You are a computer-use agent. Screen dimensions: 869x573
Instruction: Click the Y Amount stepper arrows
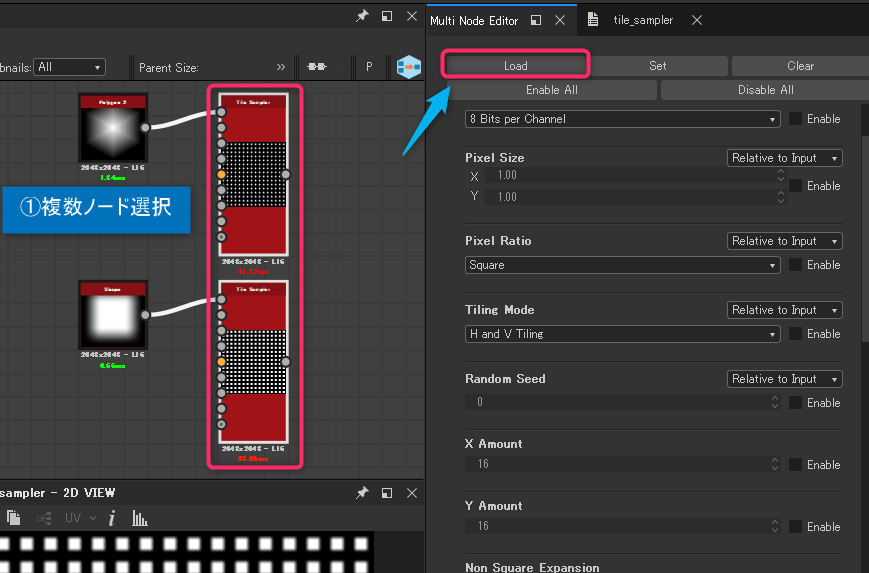[775, 526]
